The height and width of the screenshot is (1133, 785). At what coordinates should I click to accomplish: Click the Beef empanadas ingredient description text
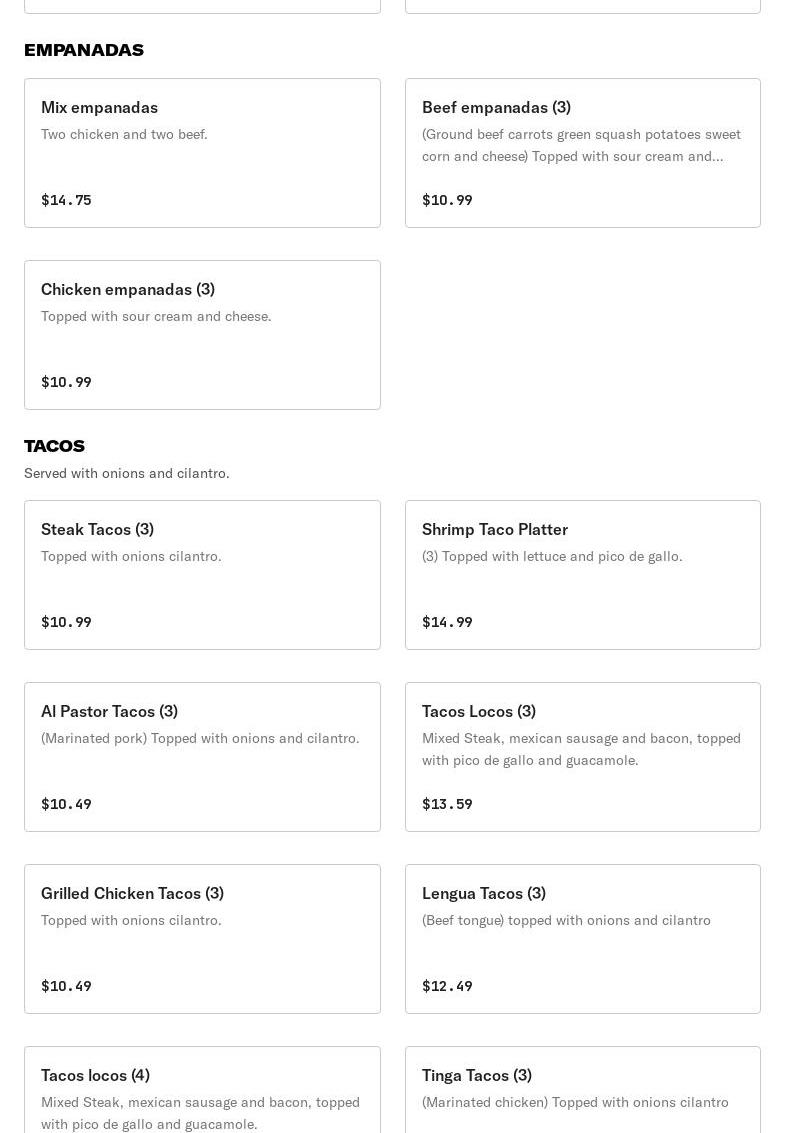tap(581, 145)
